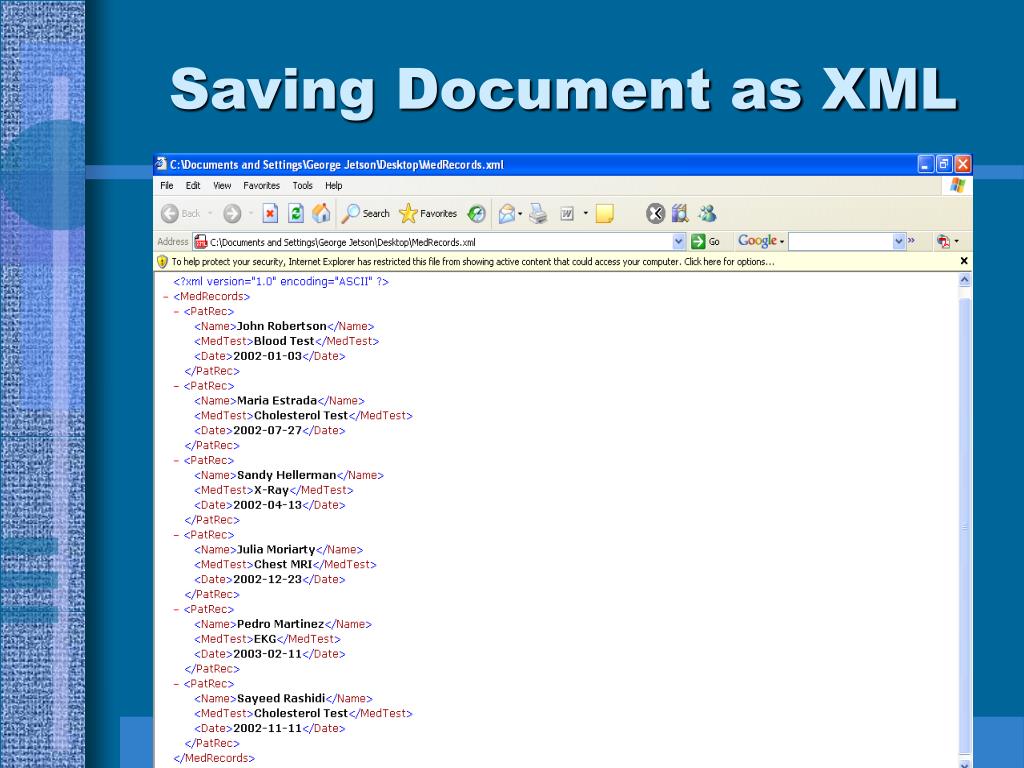Open the View menu
Viewport: 1024px width, 768px height.
point(222,185)
